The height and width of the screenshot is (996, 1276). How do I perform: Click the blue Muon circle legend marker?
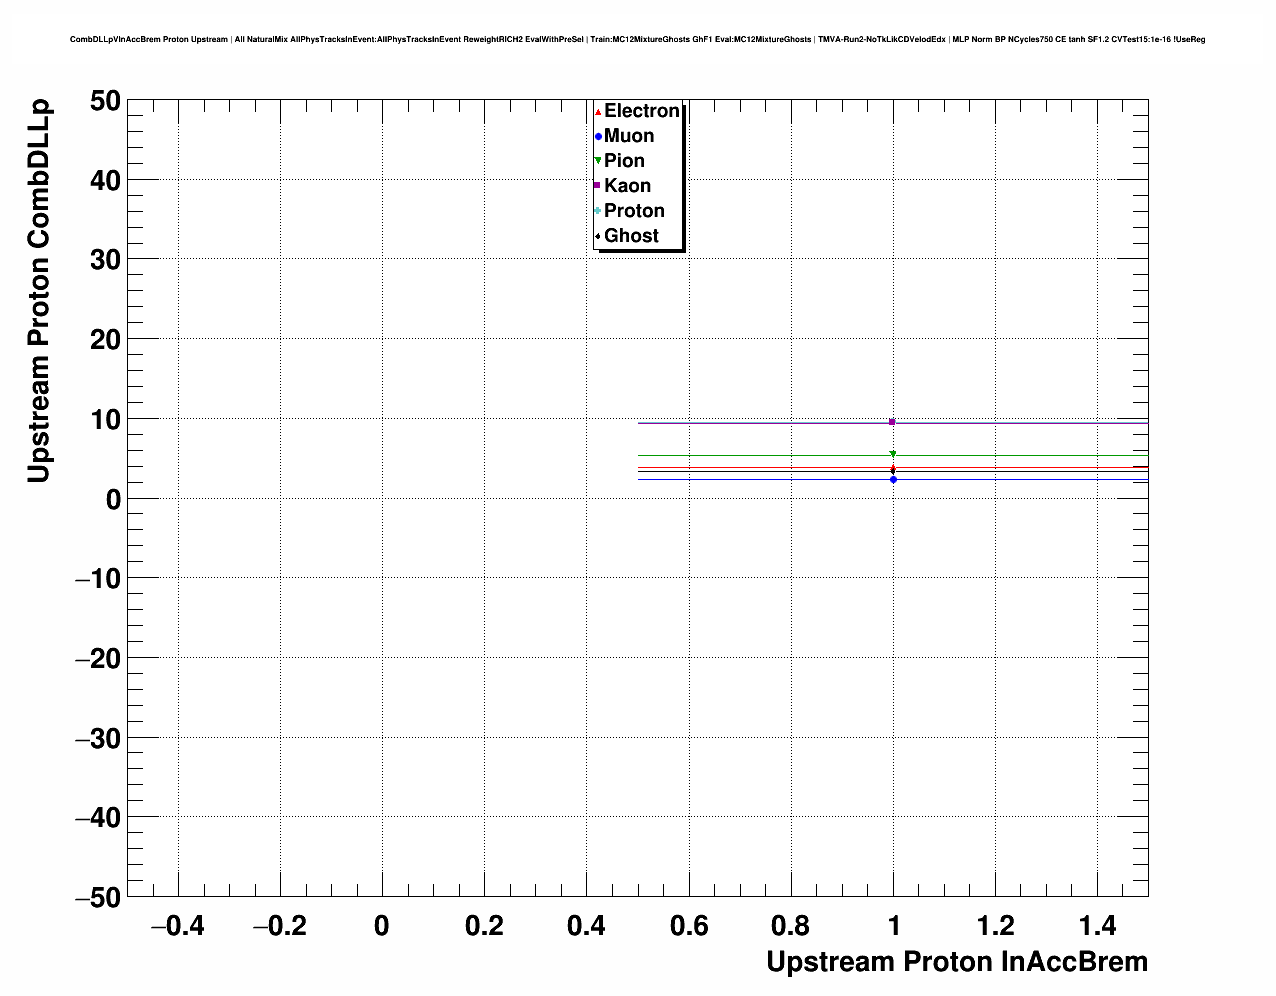(598, 137)
